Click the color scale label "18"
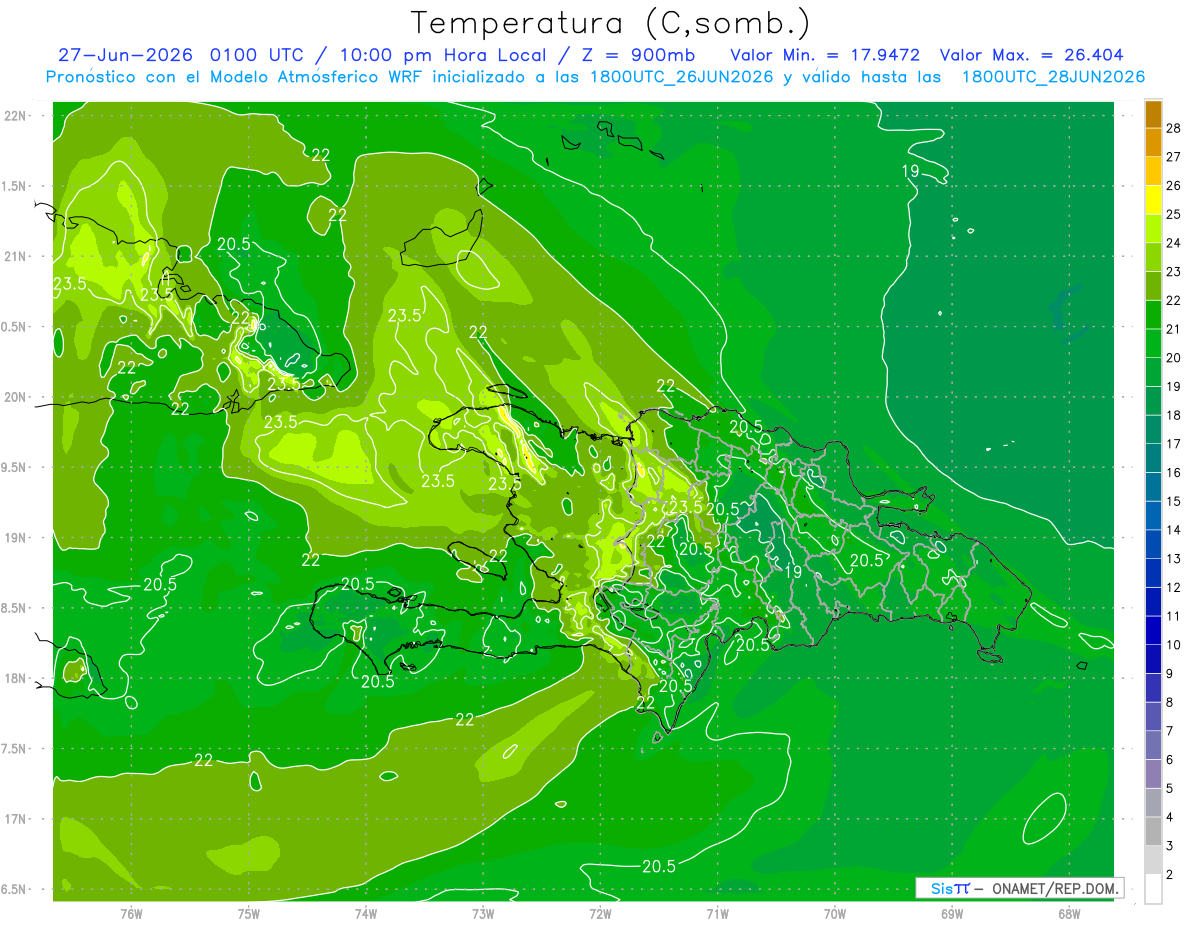 [x=1174, y=415]
